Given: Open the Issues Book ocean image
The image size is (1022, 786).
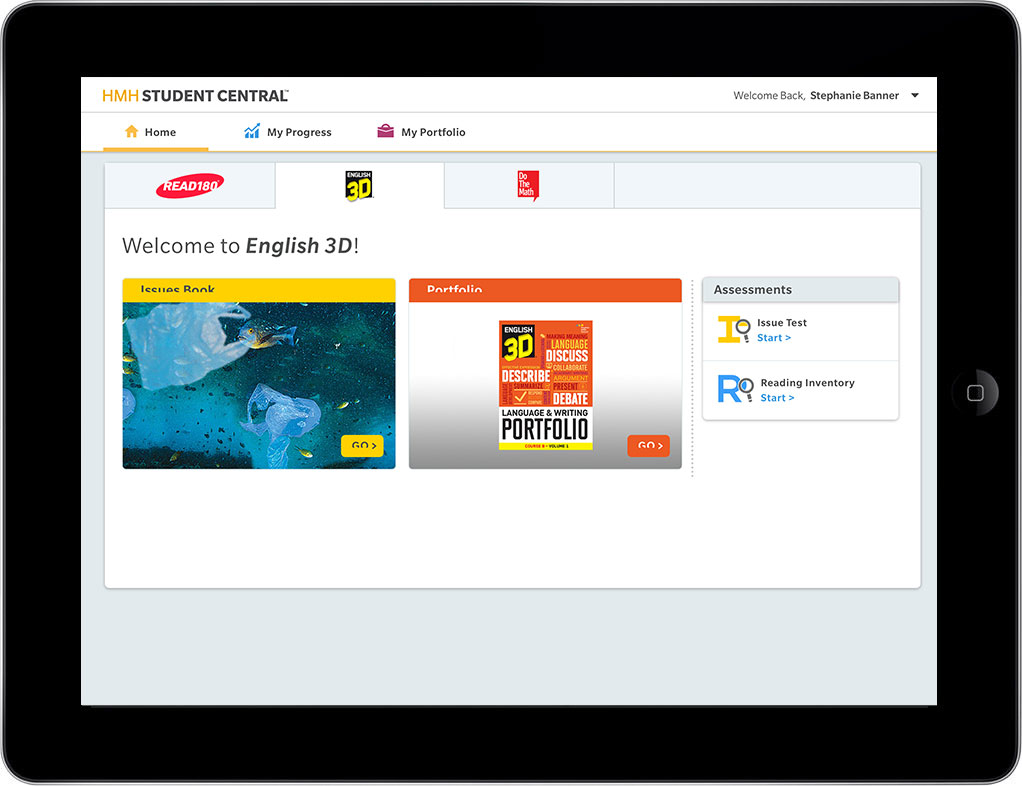Looking at the screenshot, I should 259,385.
